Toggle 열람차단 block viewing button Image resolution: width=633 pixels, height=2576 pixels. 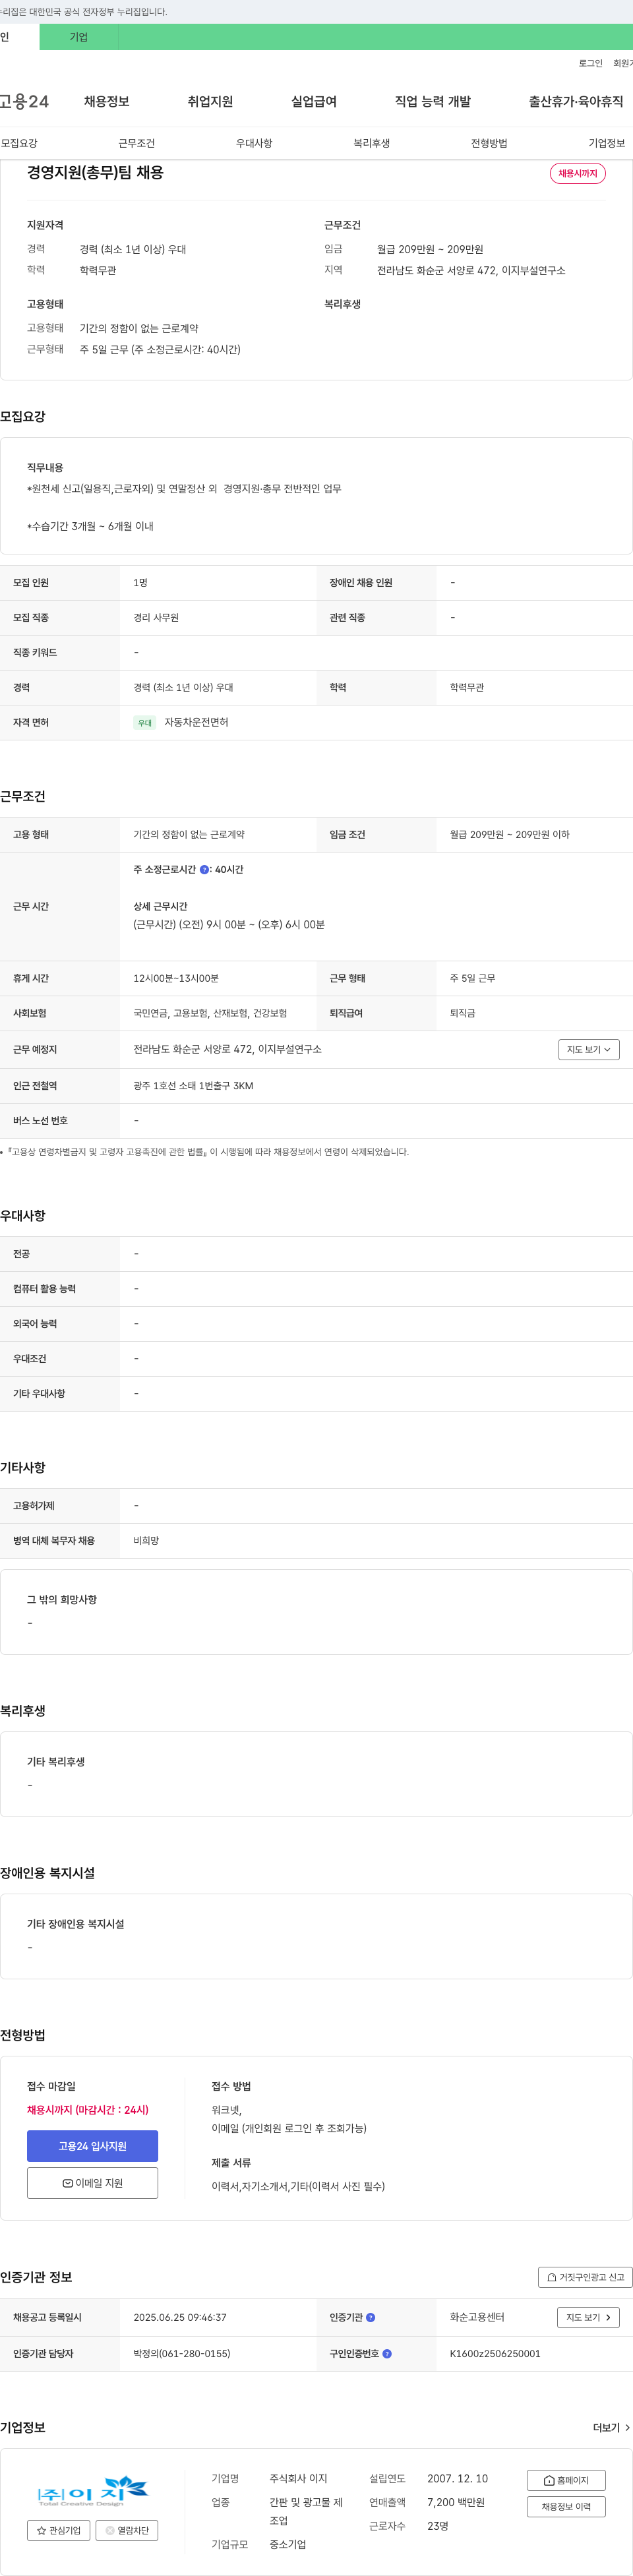point(127,2530)
